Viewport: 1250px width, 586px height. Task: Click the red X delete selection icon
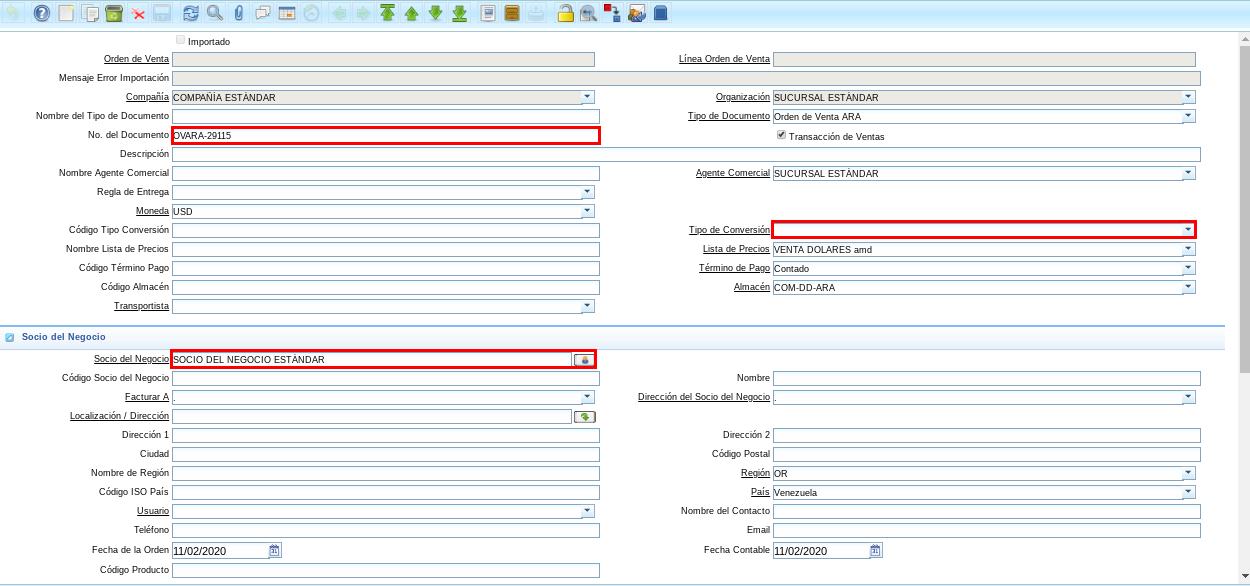[x=138, y=13]
